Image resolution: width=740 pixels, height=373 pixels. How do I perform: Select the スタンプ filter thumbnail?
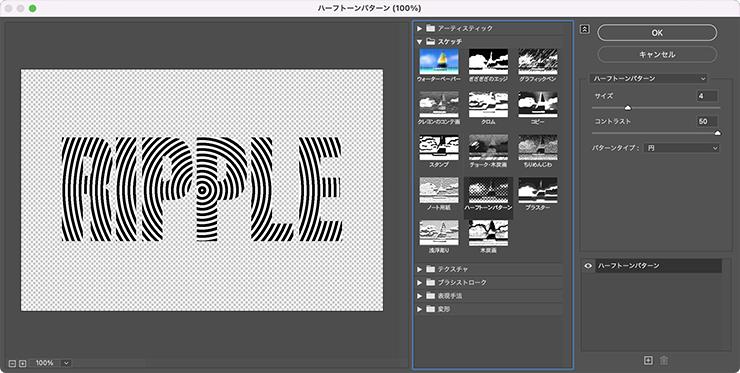[439, 147]
